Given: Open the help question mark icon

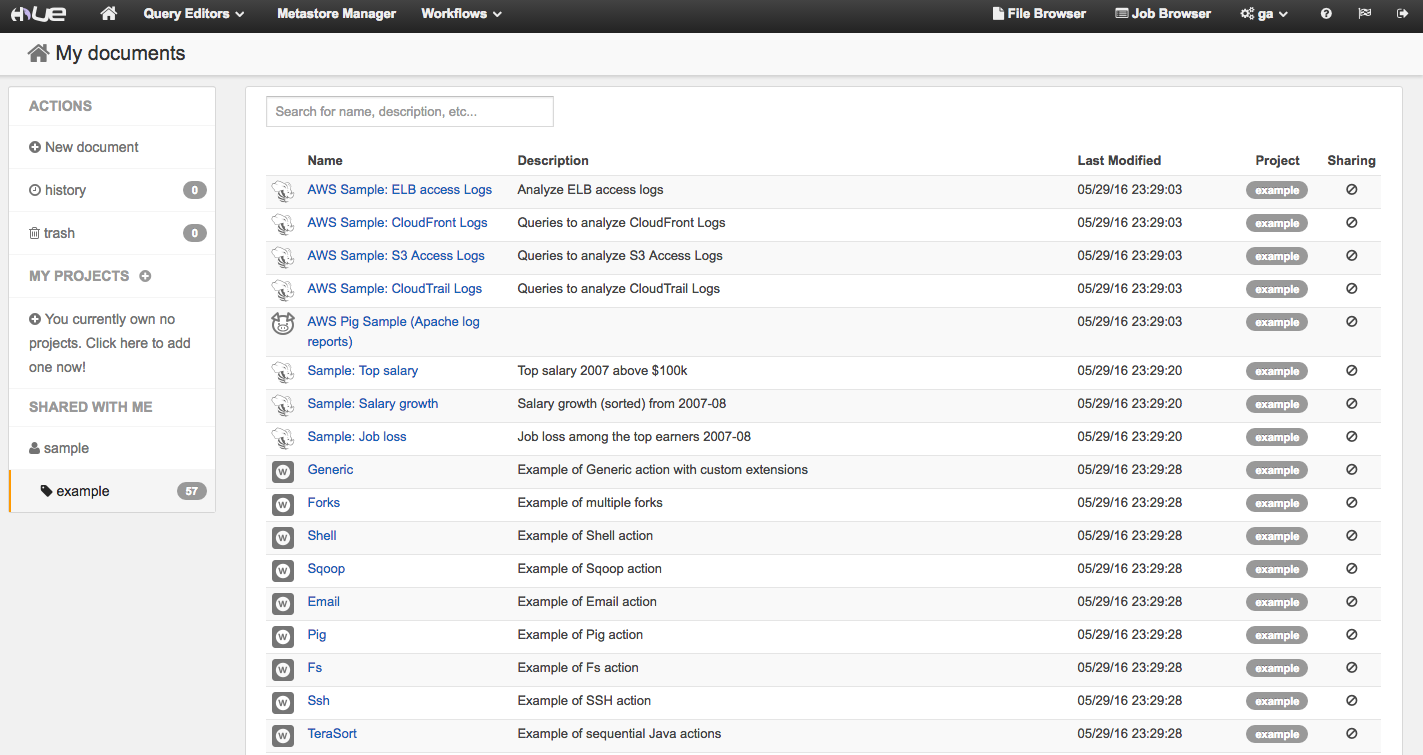Looking at the screenshot, I should pyautogui.click(x=1326, y=14).
